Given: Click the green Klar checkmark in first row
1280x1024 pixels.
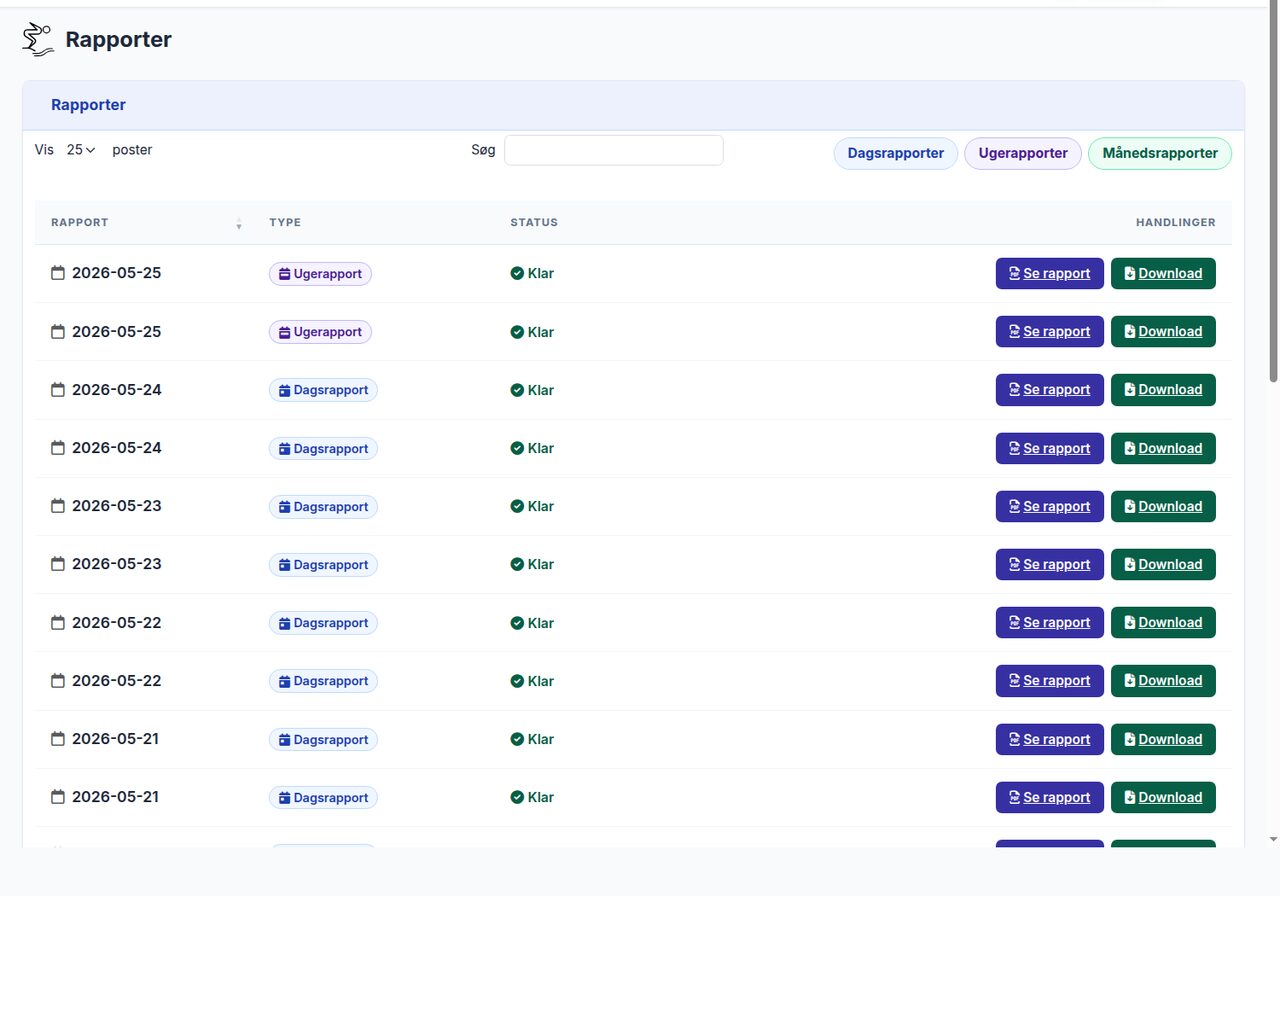Looking at the screenshot, I should 517,273.
